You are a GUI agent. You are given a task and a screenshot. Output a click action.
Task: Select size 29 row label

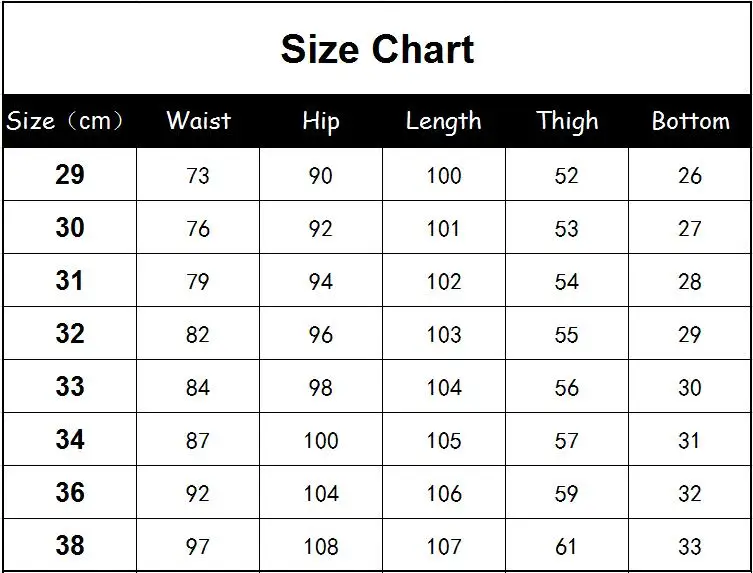click(70, 174)
